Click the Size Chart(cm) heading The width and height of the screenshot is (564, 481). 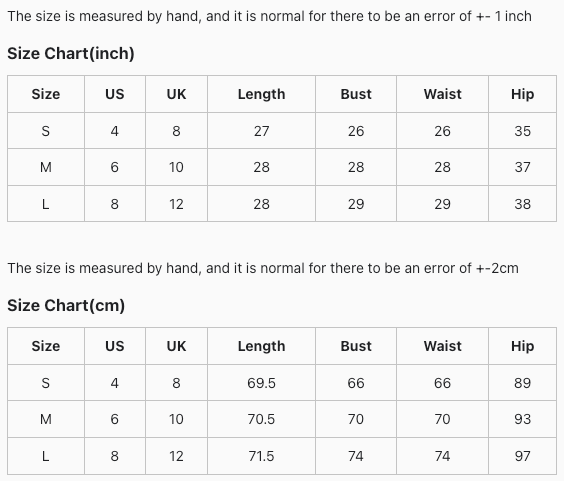(x=66, y=305)
